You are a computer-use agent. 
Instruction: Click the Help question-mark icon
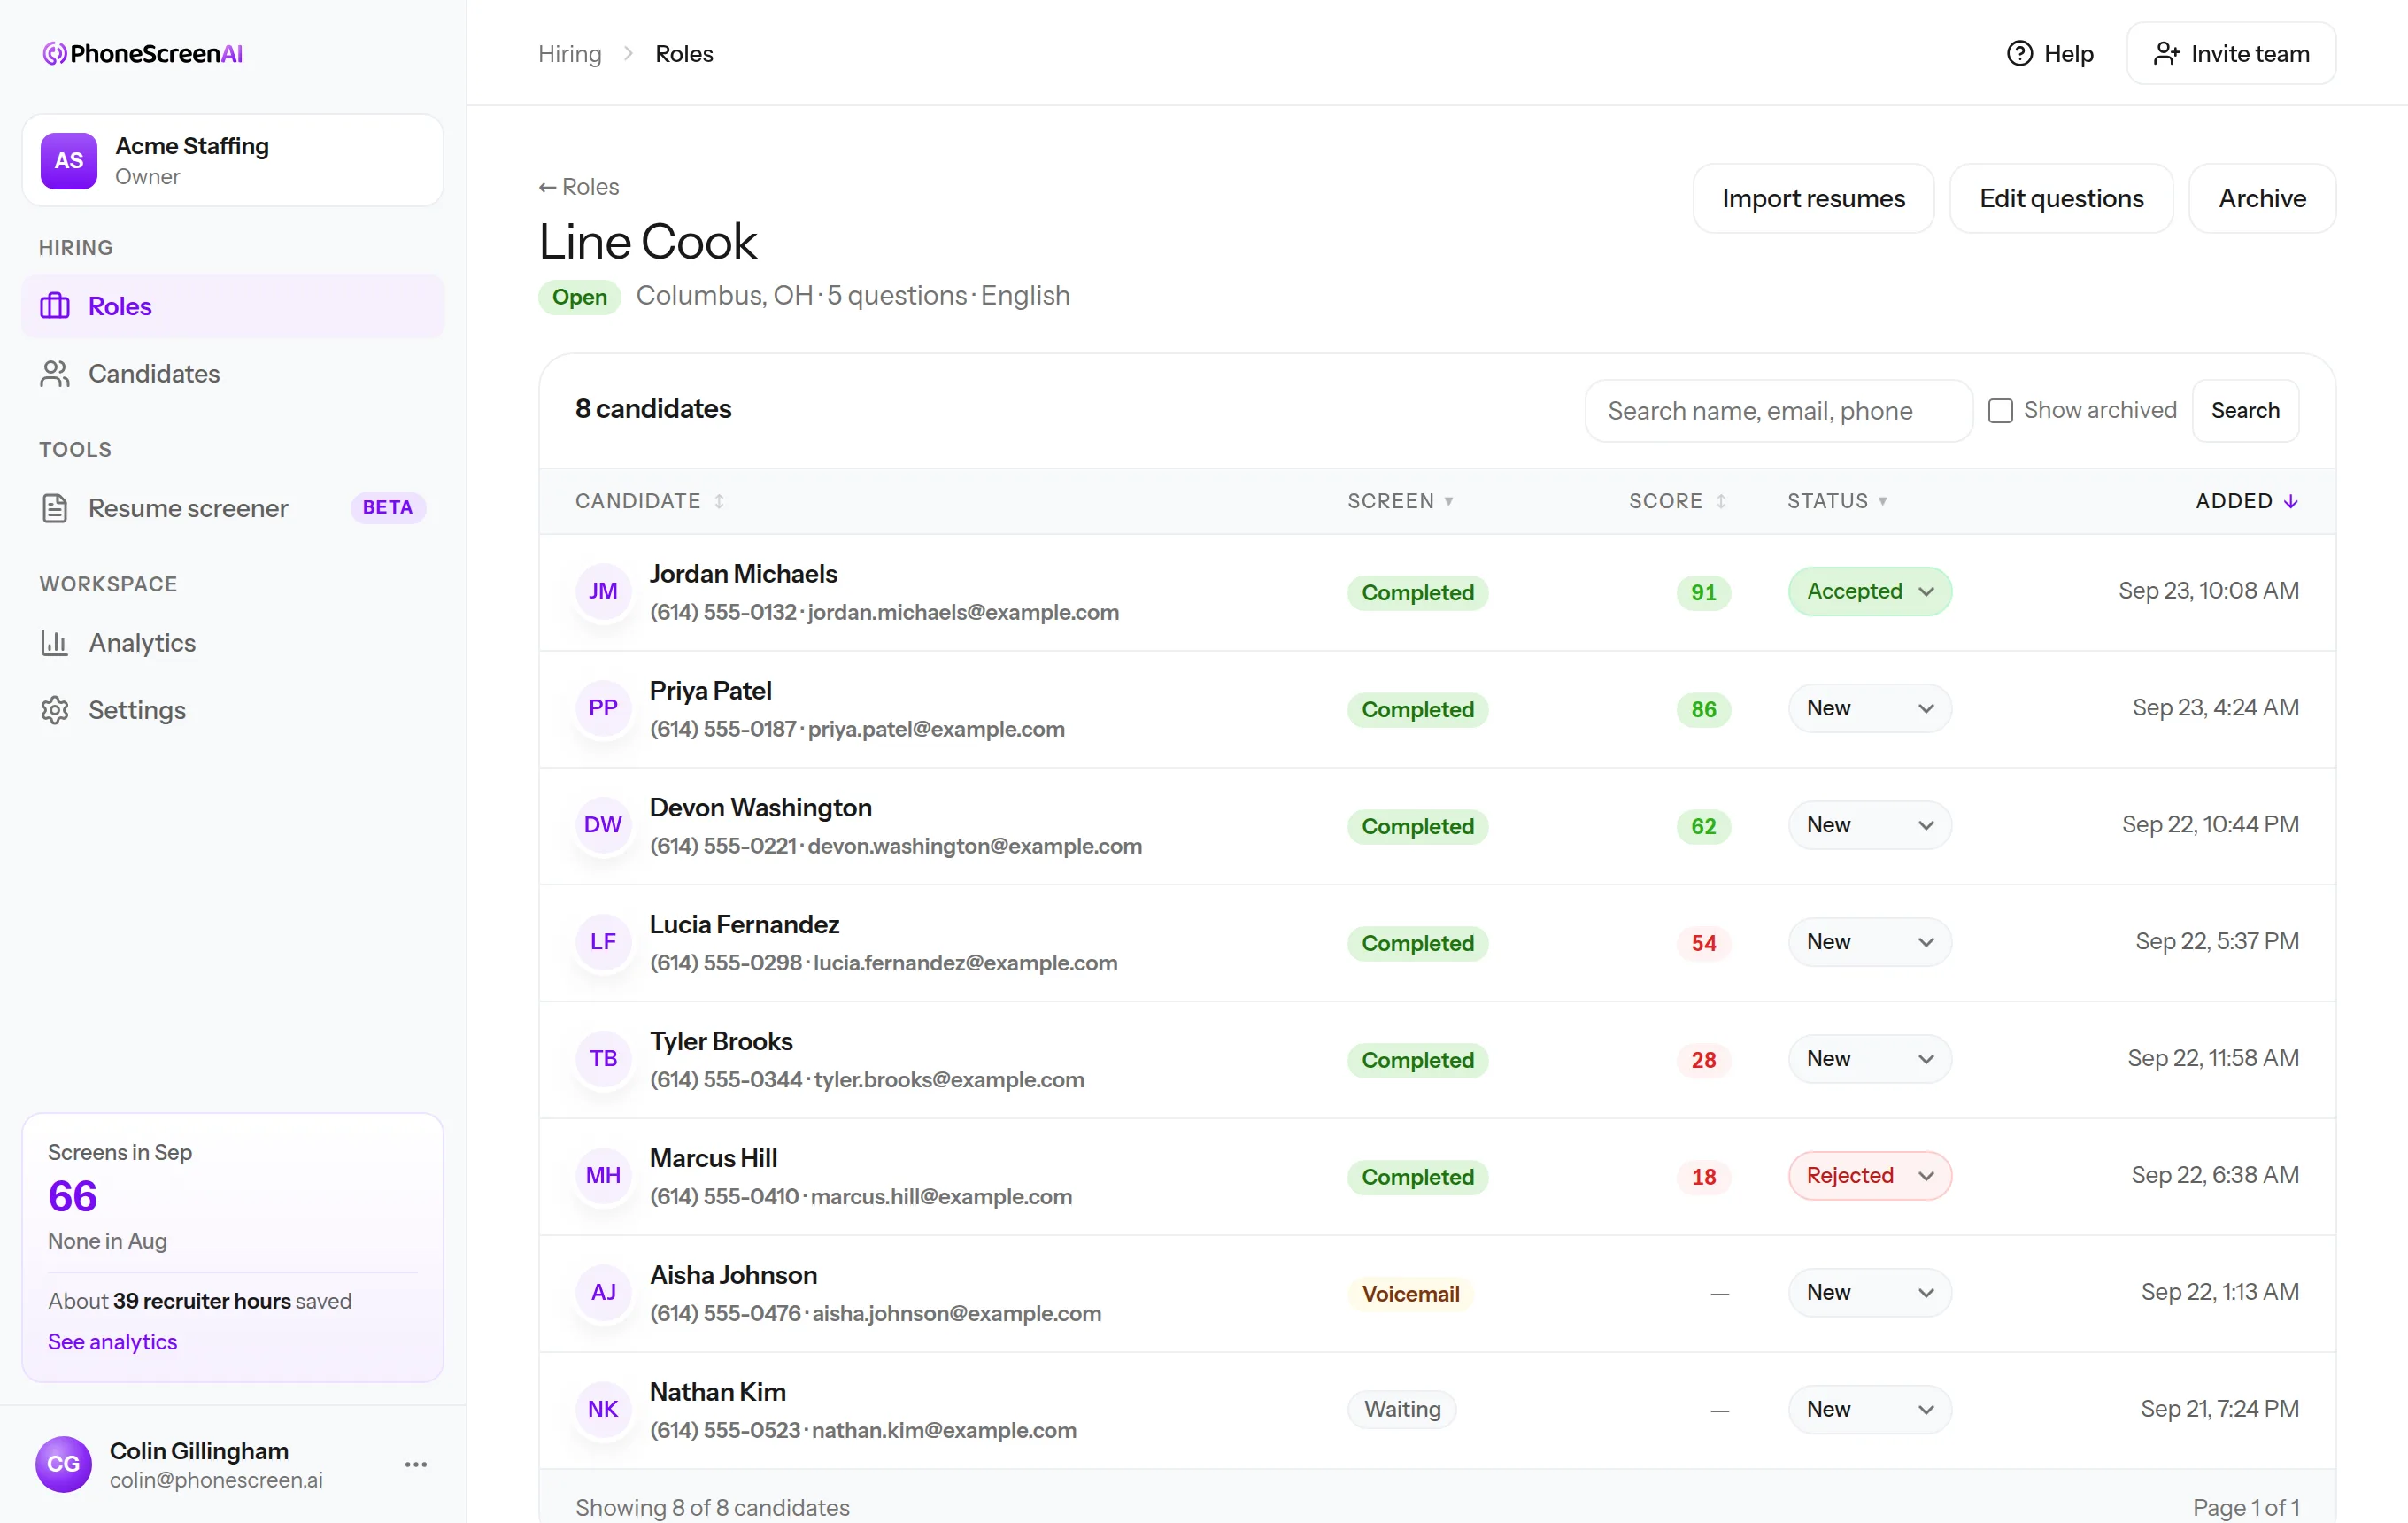(x=2019, y=53)
